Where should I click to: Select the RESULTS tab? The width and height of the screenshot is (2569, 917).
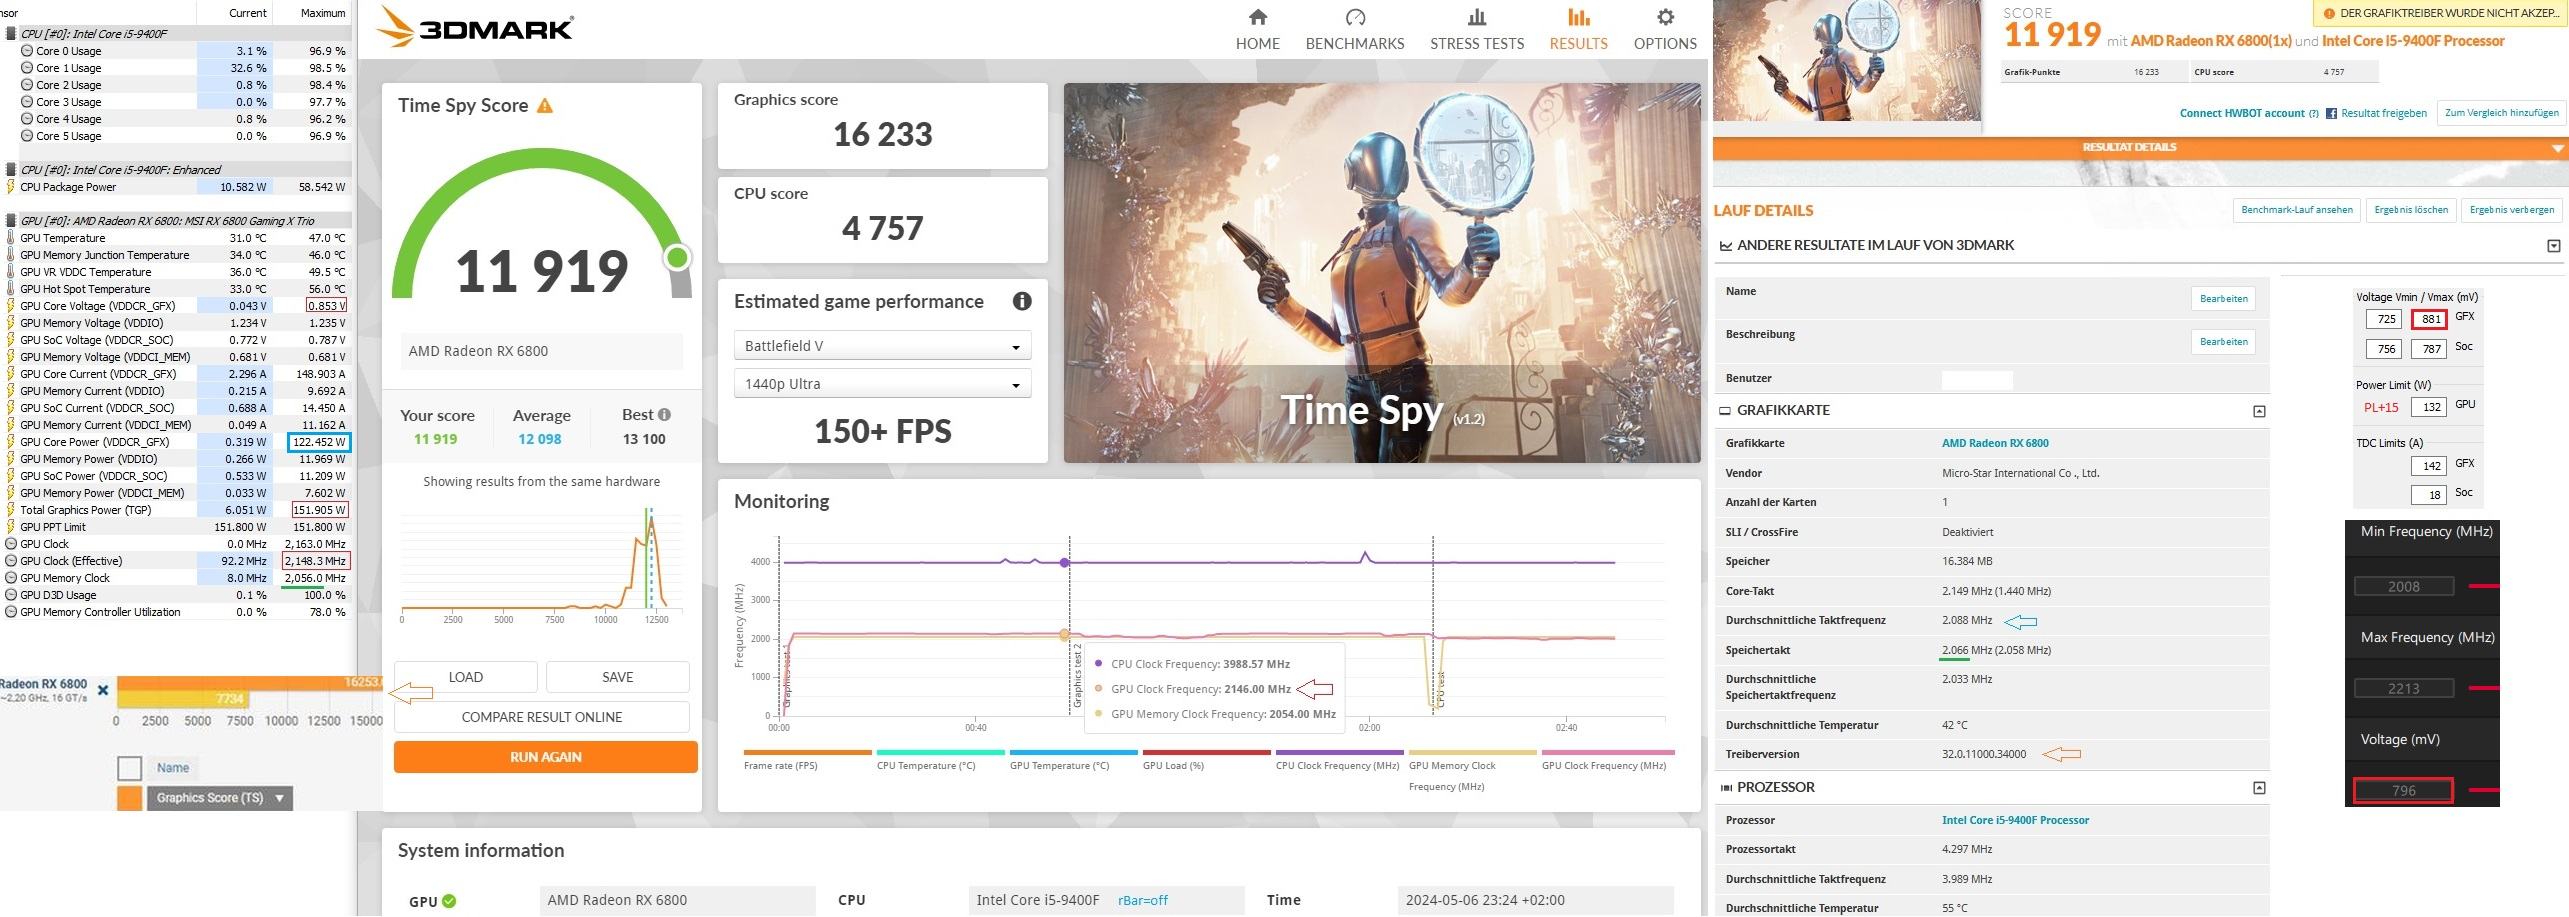(1578, 29)
